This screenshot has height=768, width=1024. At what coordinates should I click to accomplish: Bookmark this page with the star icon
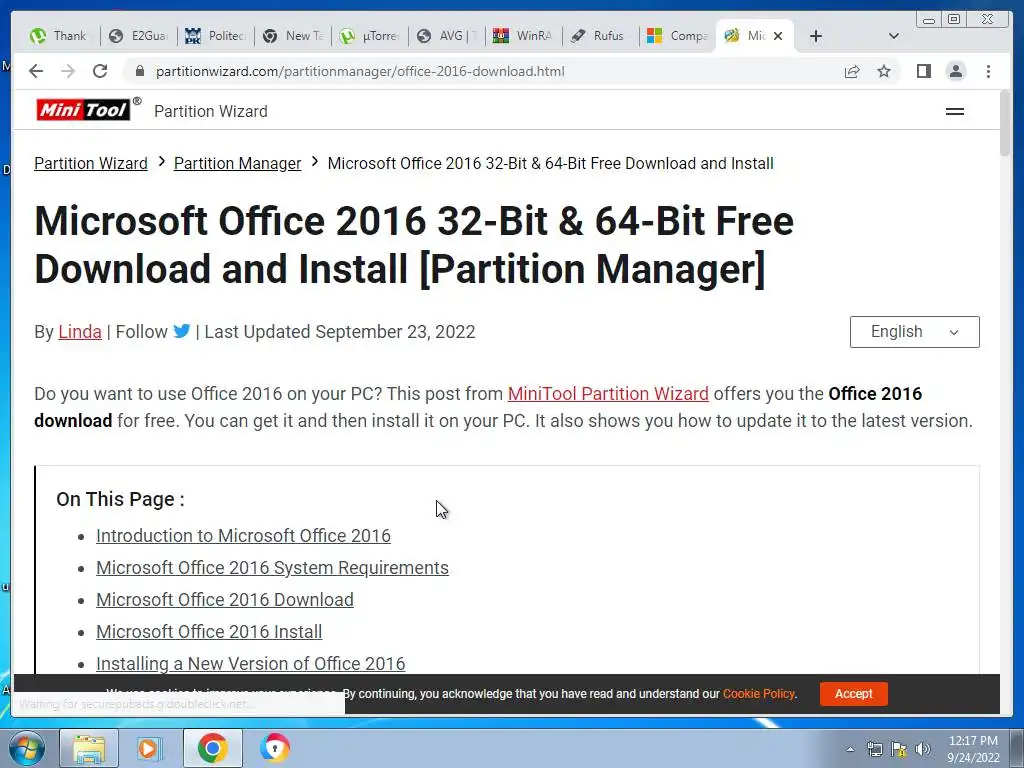coord(884,71)
